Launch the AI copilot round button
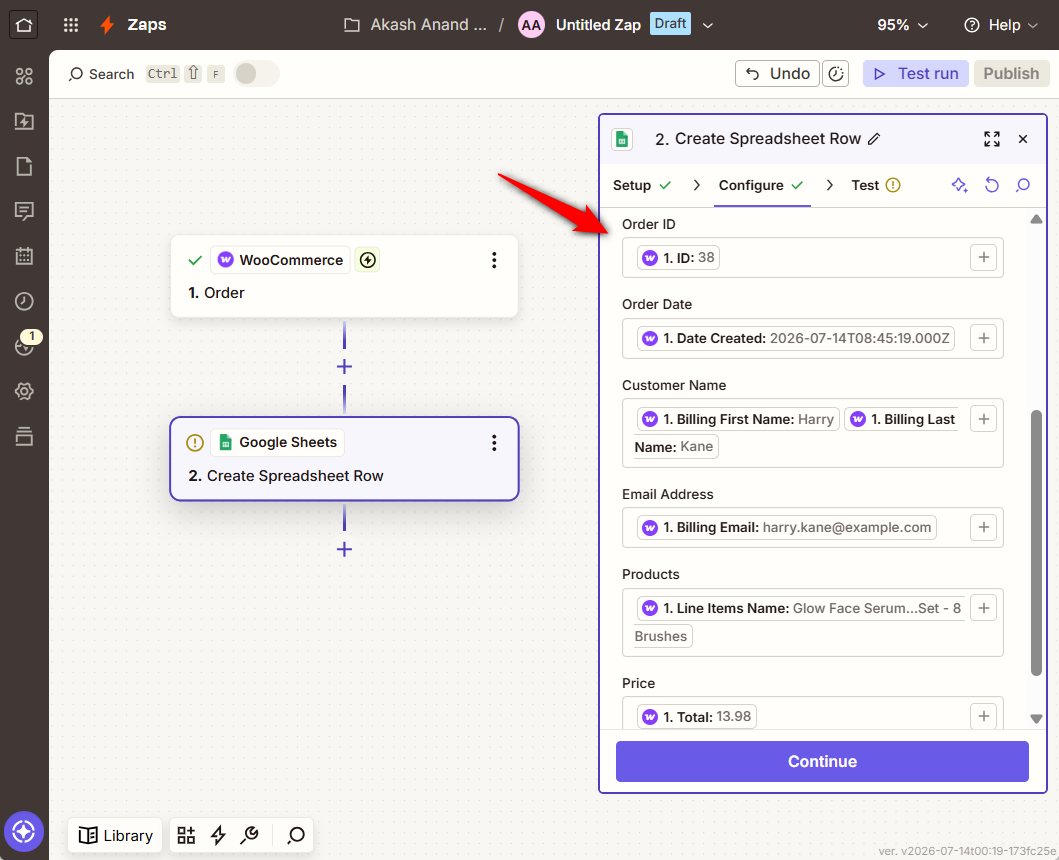Viewport: 1059px width, 860px height. coord(24,831)
